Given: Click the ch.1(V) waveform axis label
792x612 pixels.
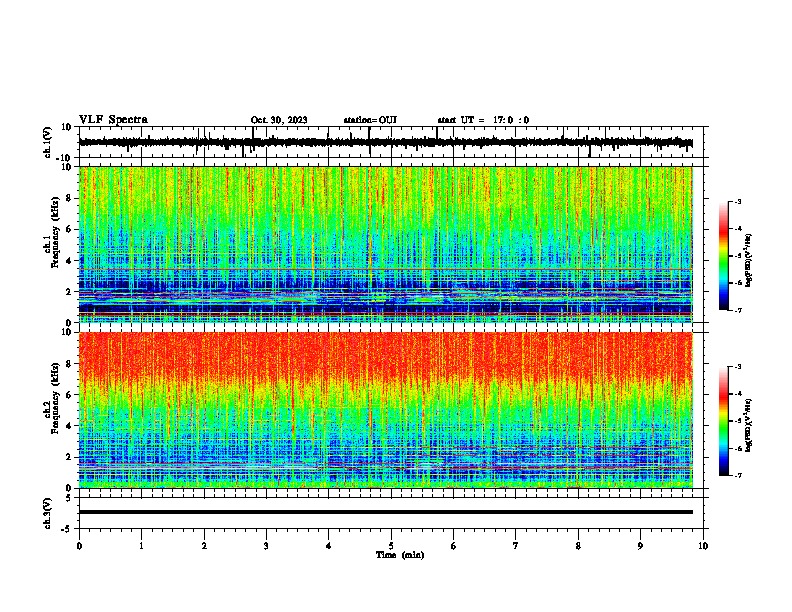Looking at the screenshot, I should tap(47, 142).
